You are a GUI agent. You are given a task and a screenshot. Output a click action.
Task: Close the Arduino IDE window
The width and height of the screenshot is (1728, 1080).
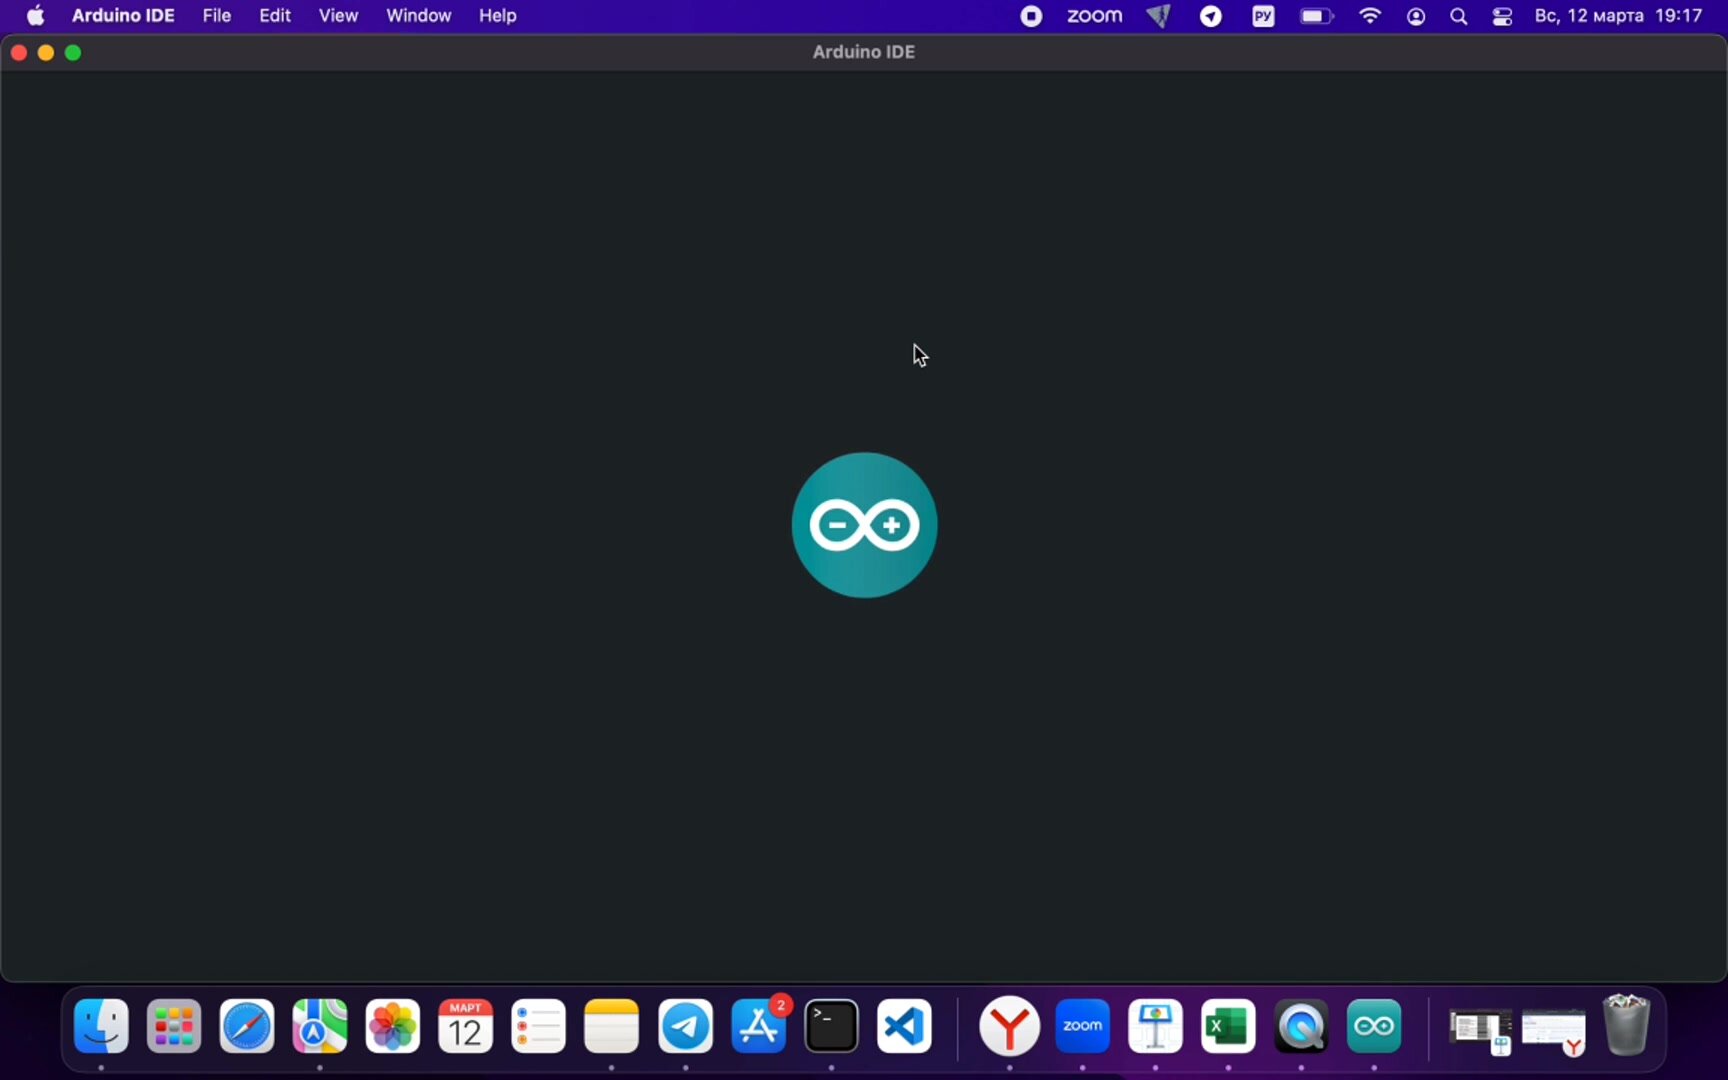click(18, 52)
